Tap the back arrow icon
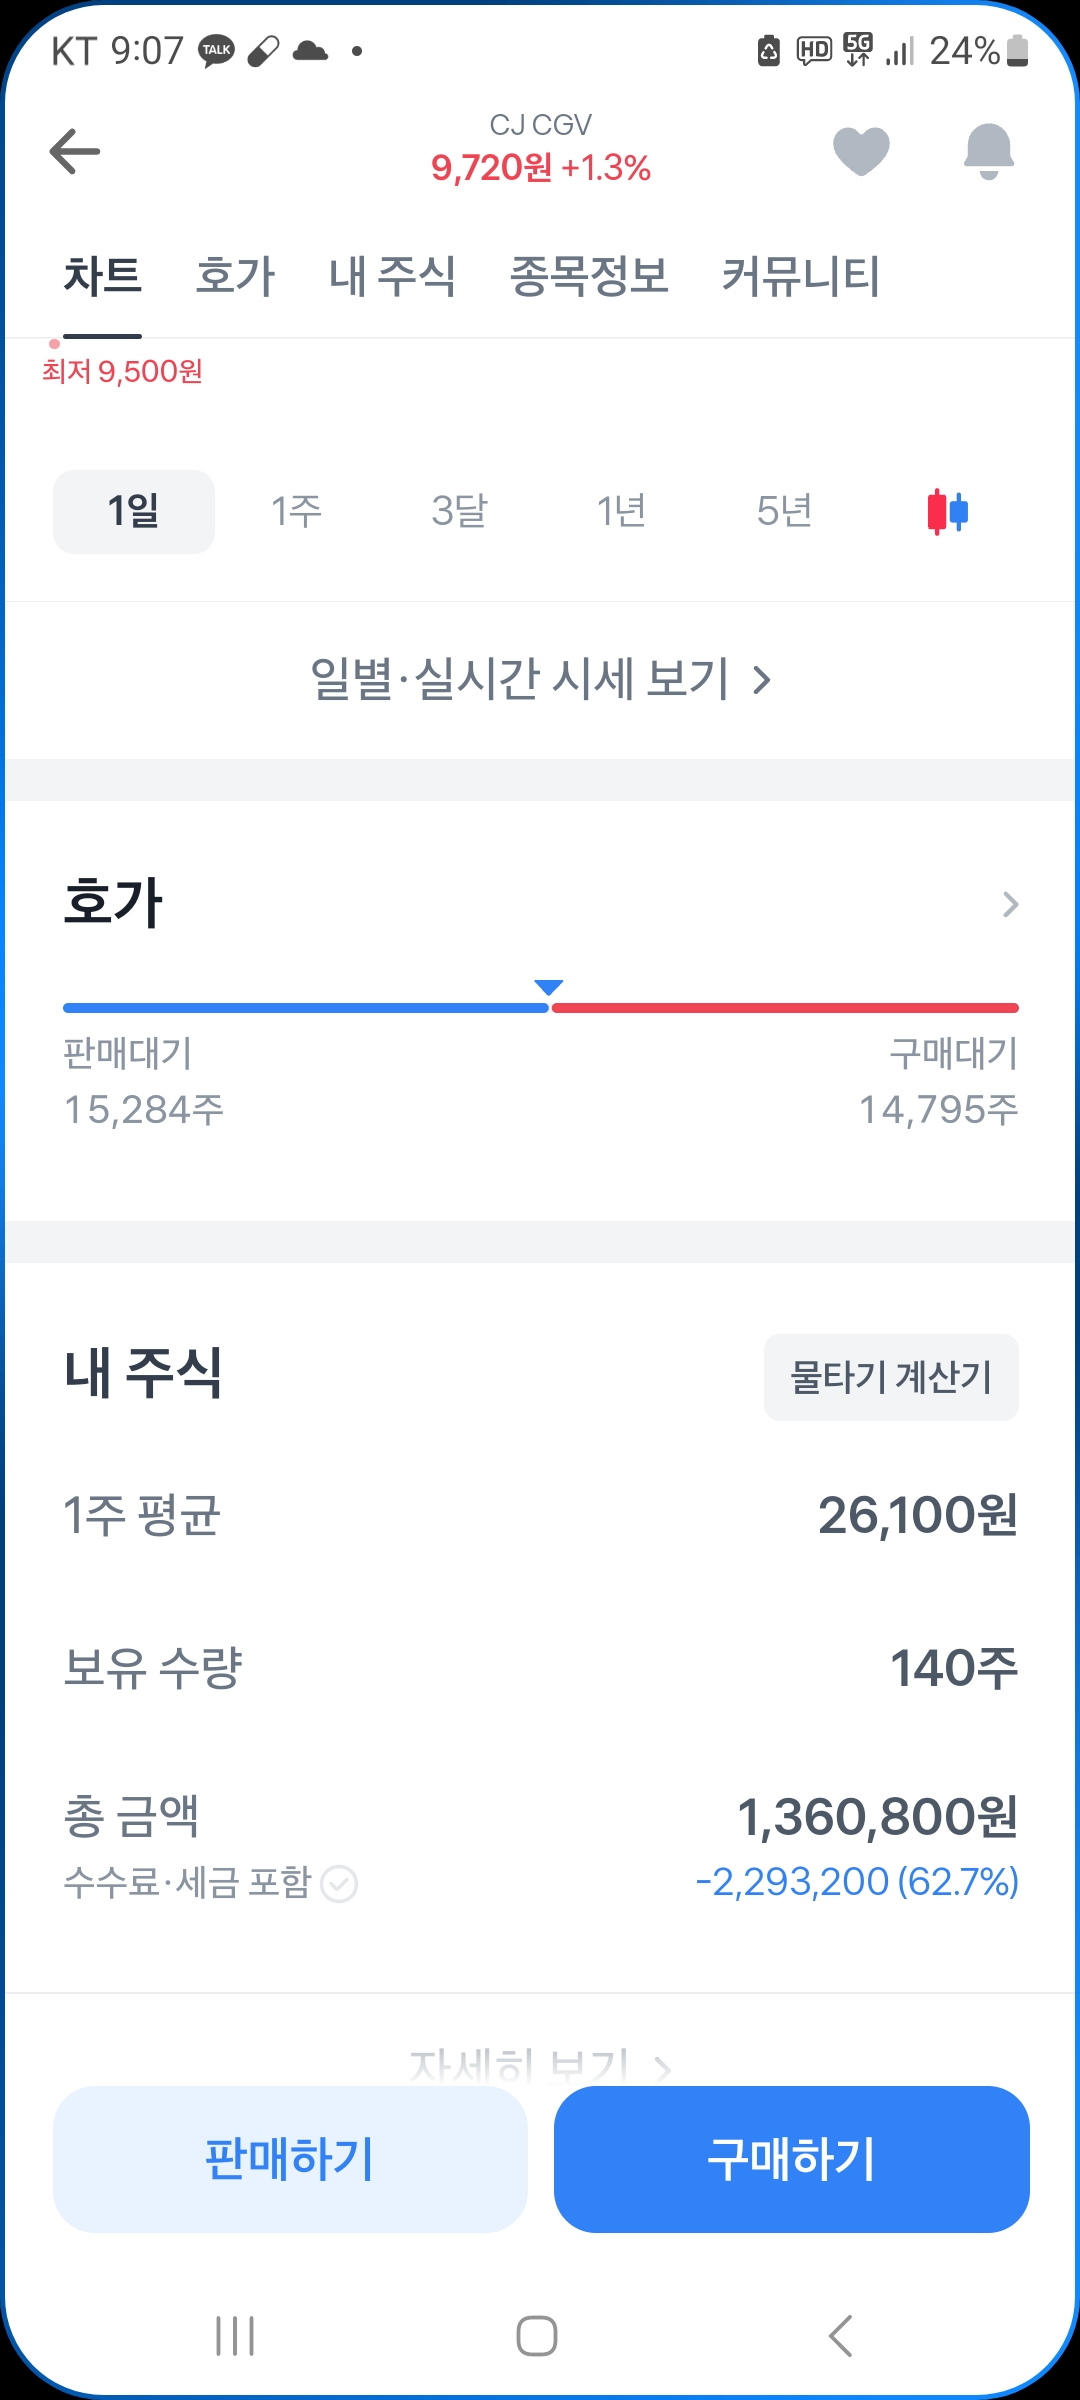Viewport: 1080px width, 2400px height. pos(75,152)
